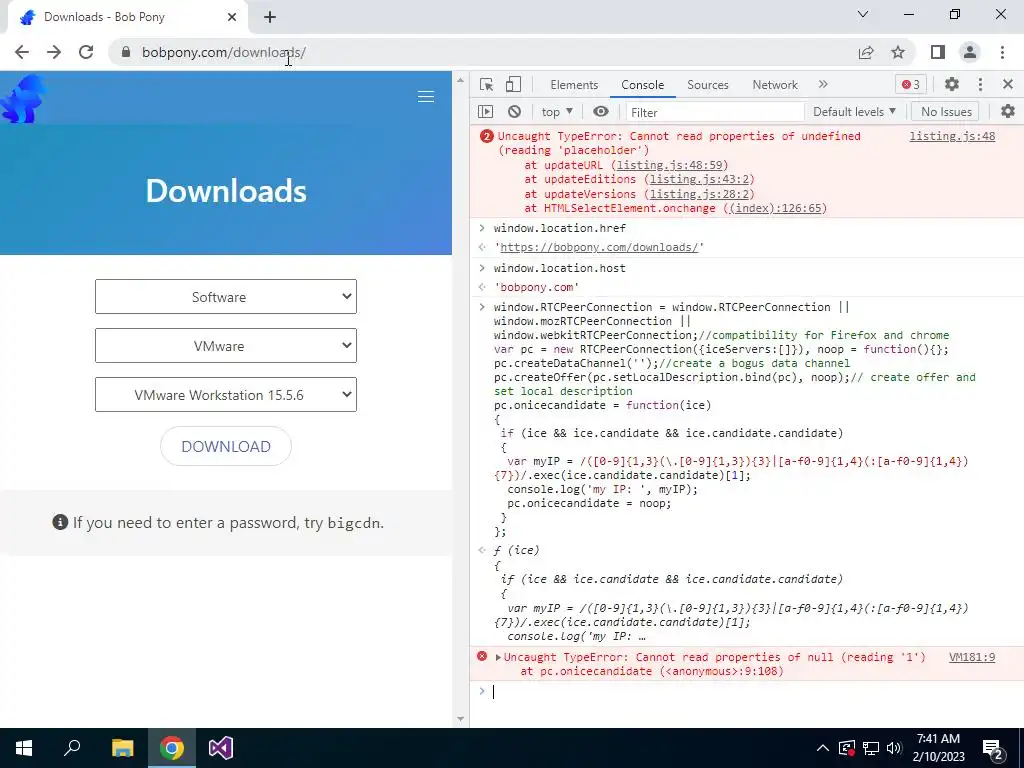Open DevTools settings gear
This screenshot has height=768, width=1024.
pos(952,84)
